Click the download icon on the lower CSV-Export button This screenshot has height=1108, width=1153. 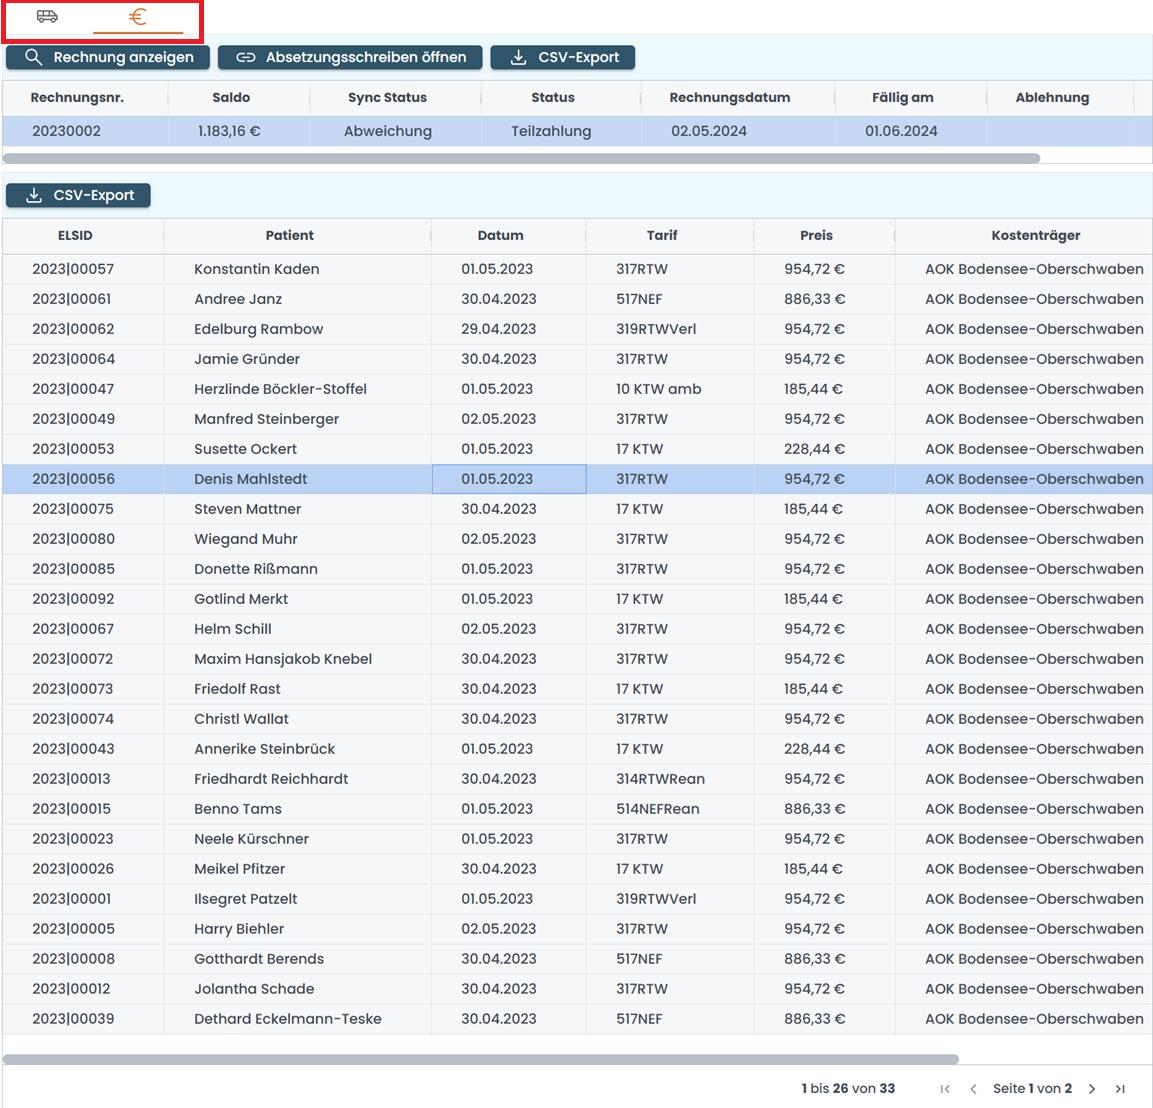32,195
